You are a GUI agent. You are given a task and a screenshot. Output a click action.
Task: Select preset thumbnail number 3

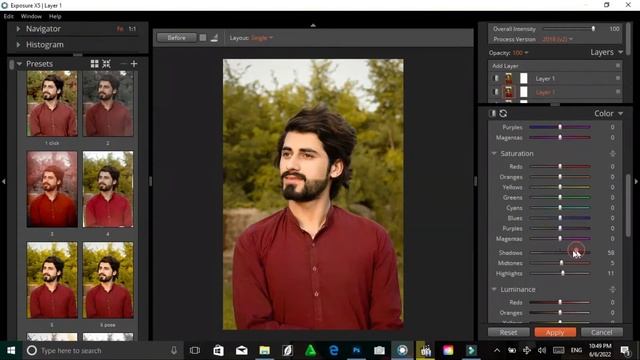click(x=52, y=189)
